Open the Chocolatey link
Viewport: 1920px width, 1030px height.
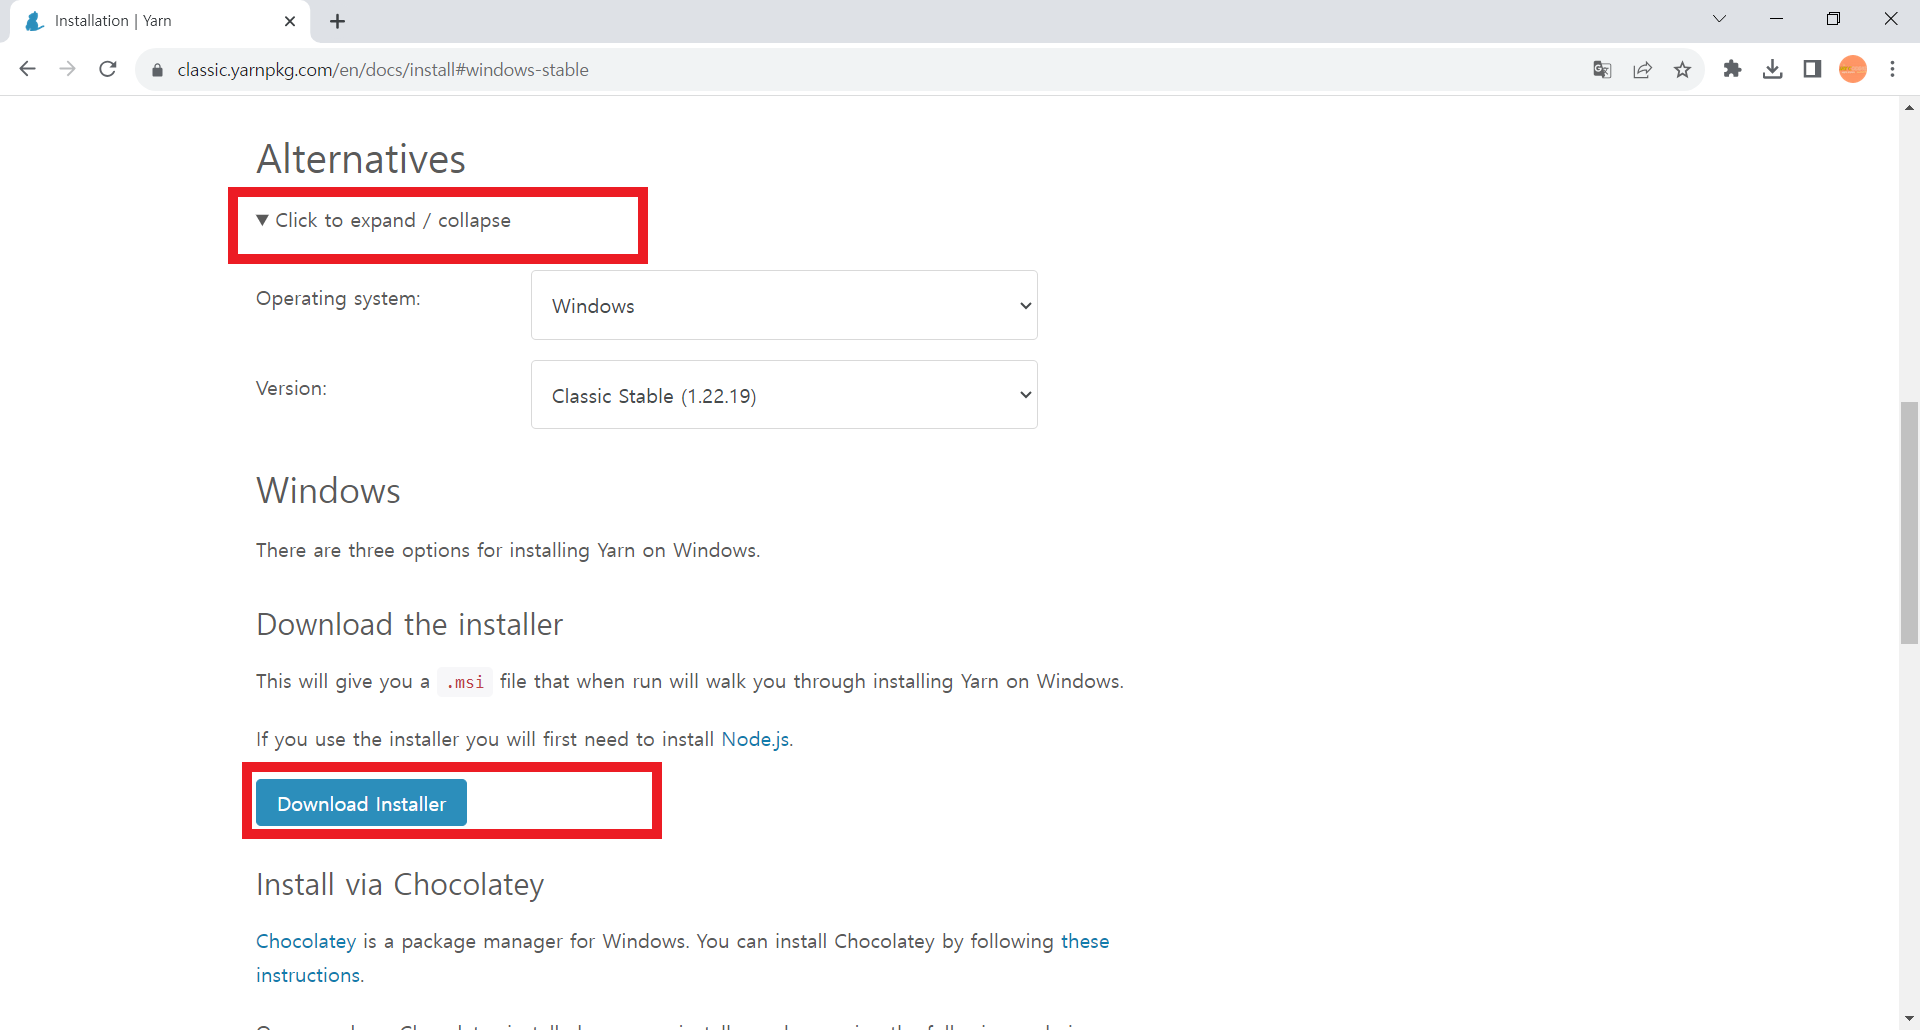pyautogui.click(x=306, y=941)
